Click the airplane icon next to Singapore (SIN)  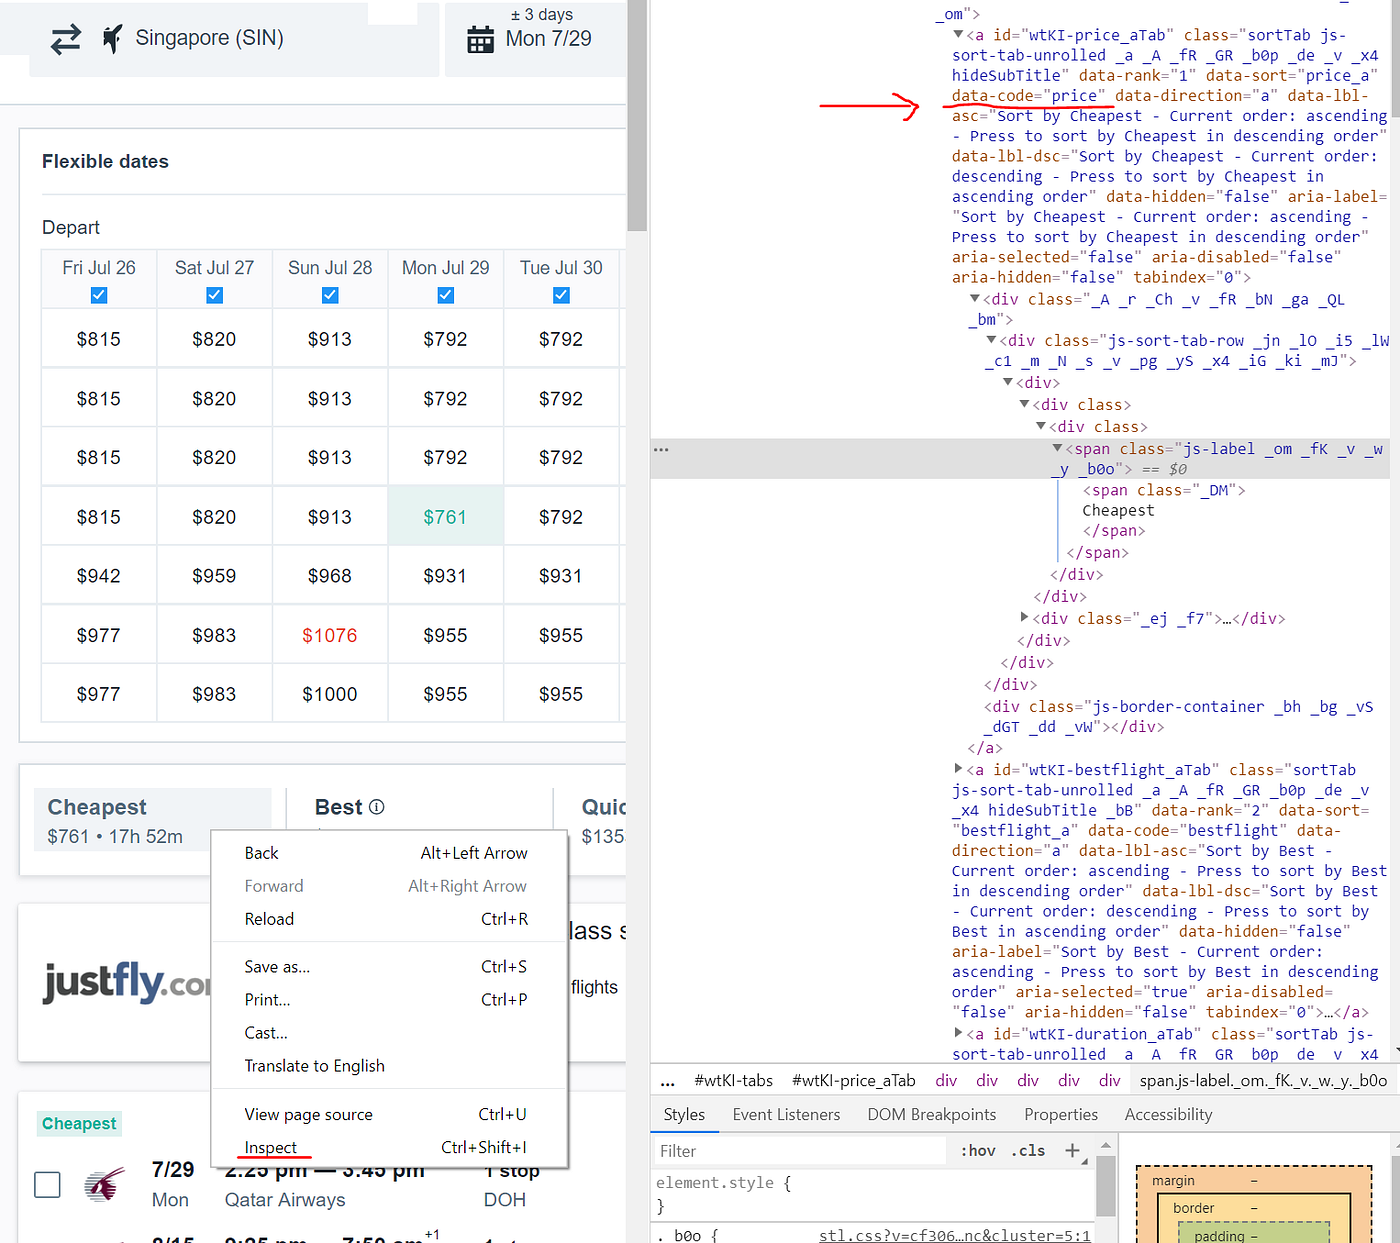(111, 37)
